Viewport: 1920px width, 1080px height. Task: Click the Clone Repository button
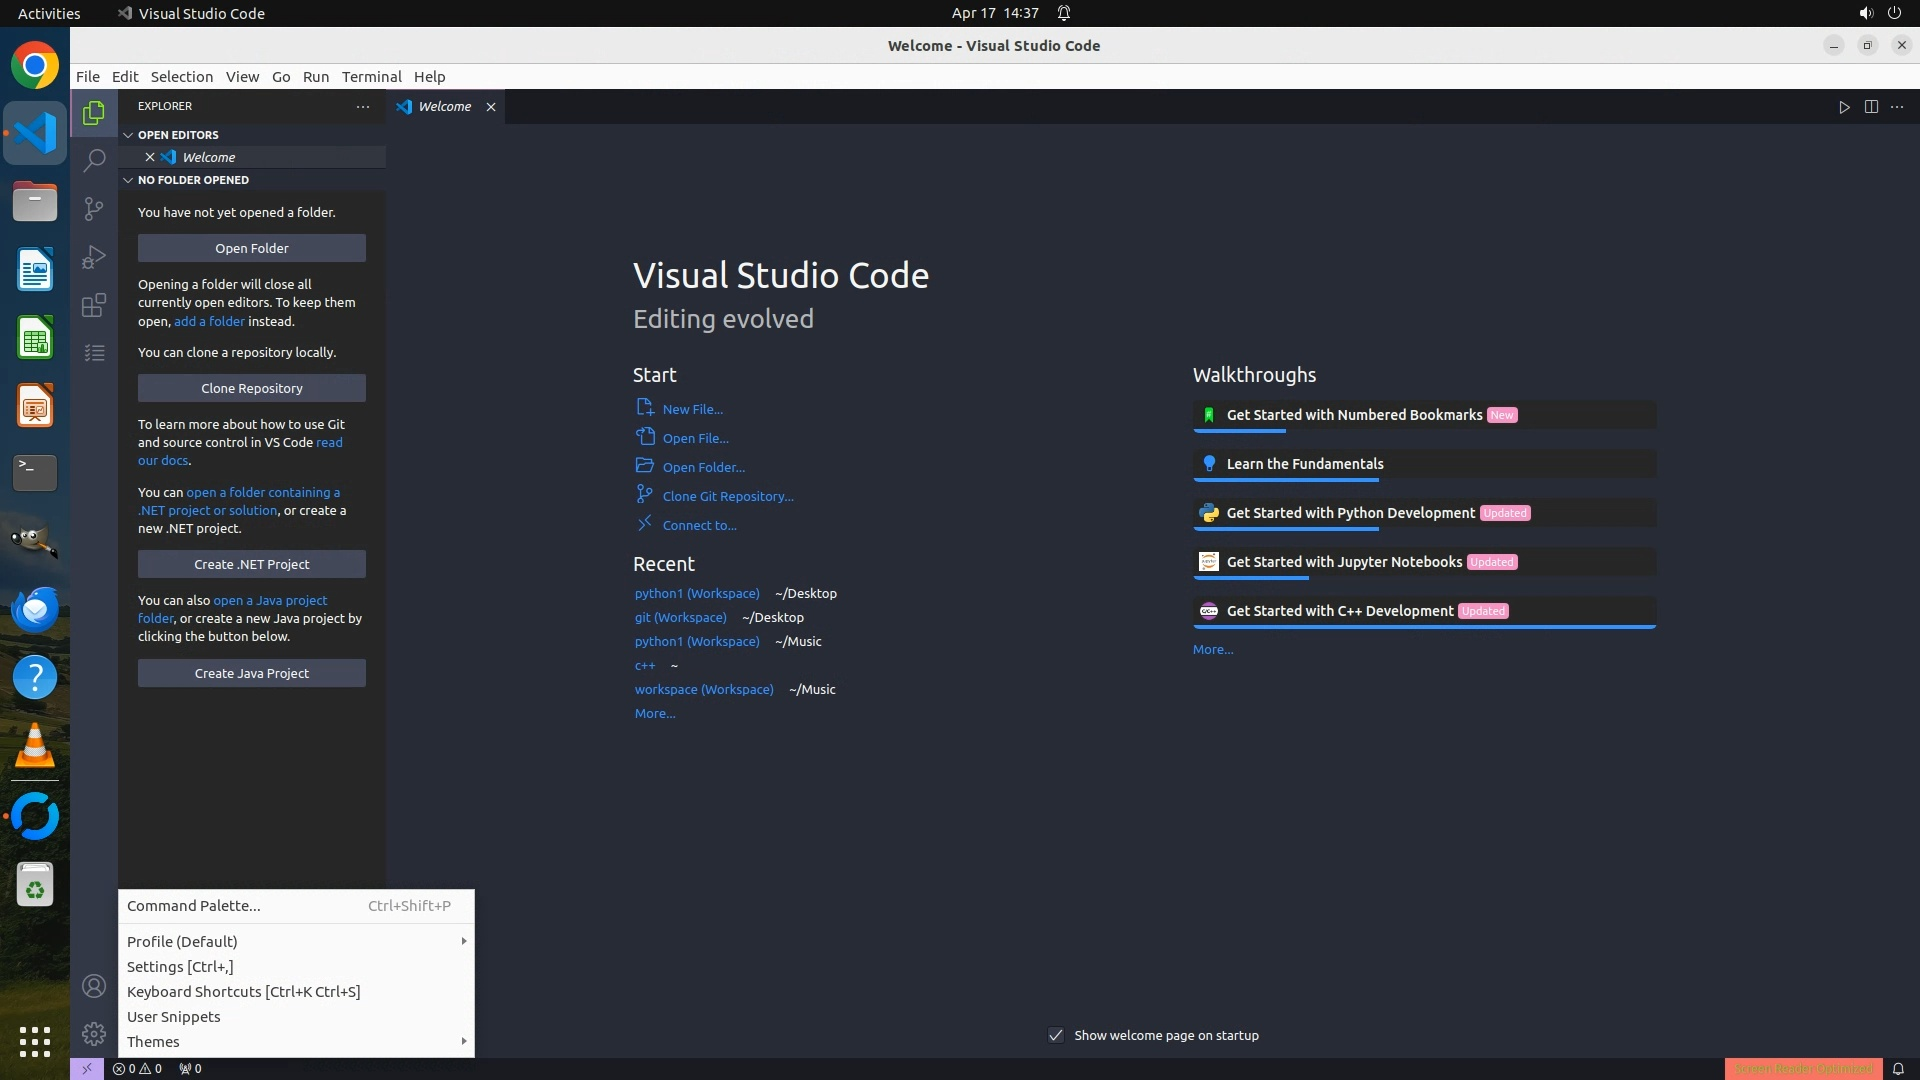[252, 388]
